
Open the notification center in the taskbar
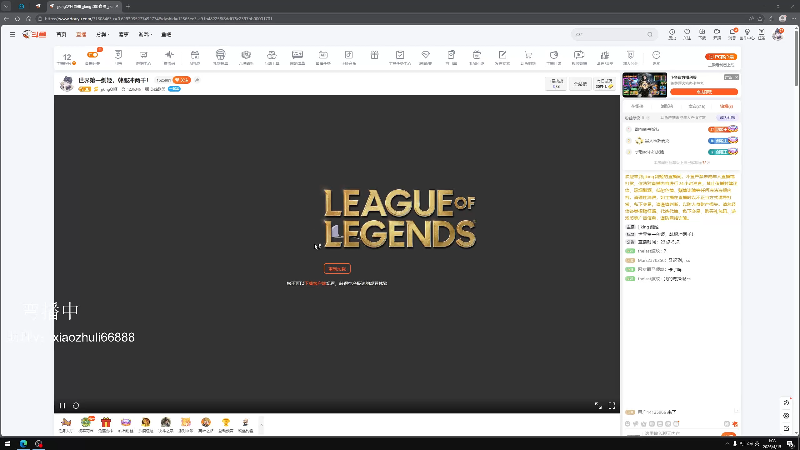pos(790,444)
